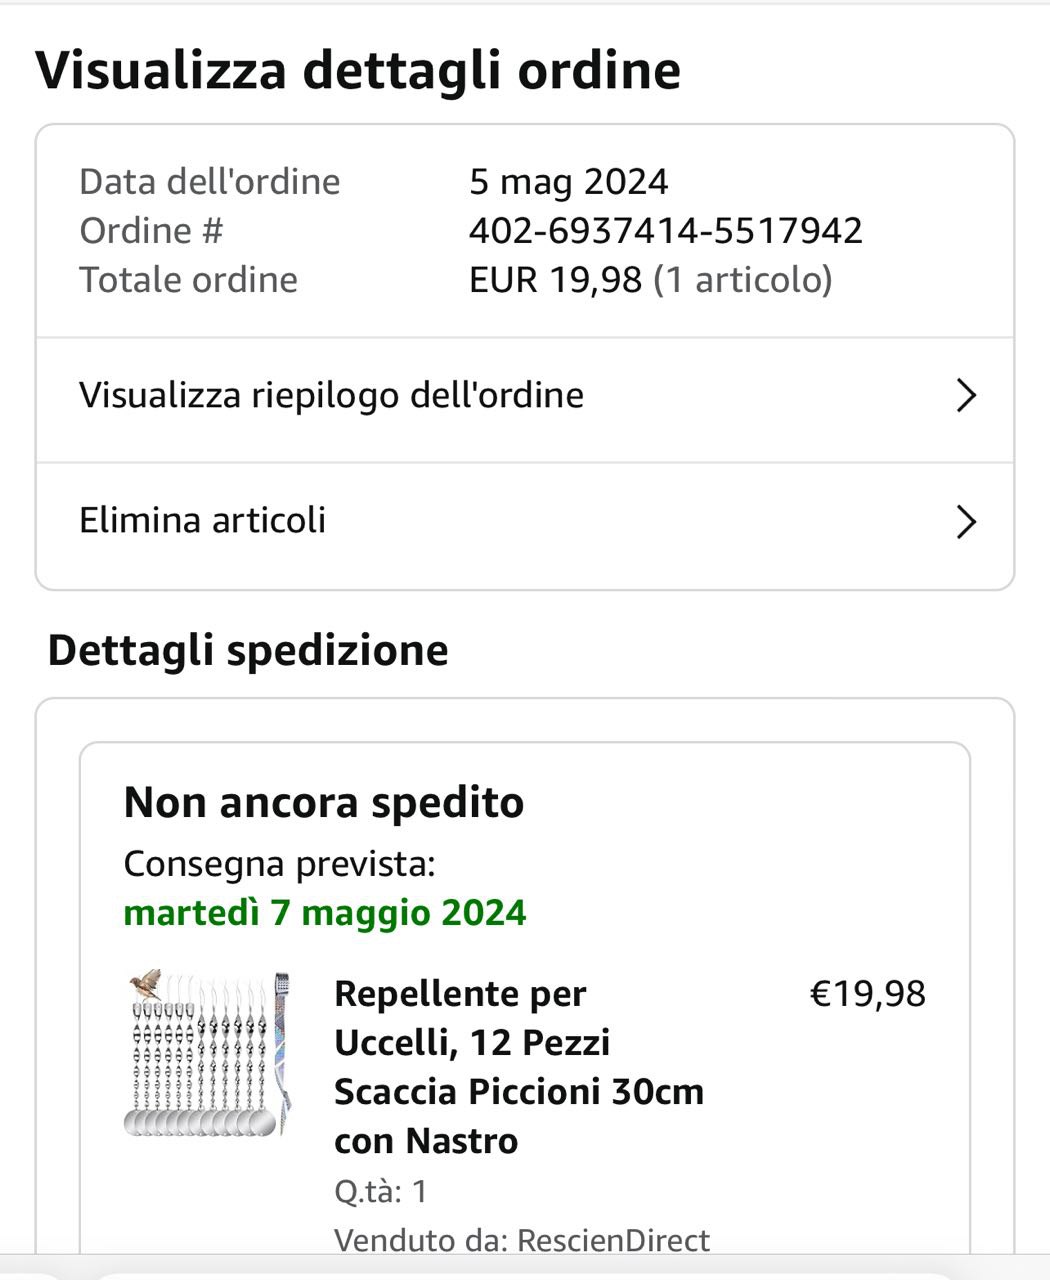
Task: Tap the Q.tà: 1 quantity text
Action: click(x=381, y=1191)
